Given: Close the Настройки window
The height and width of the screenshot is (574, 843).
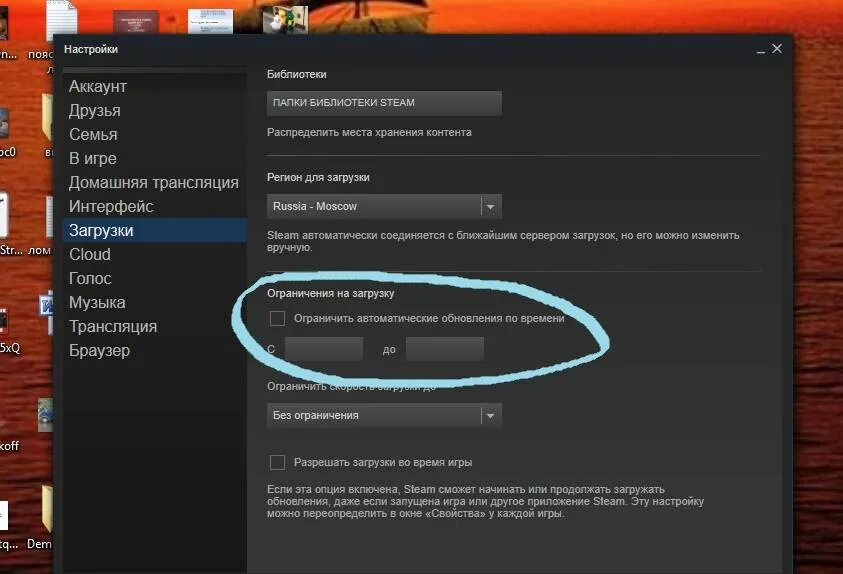Looking at the screenshot, I should [777, 49].
